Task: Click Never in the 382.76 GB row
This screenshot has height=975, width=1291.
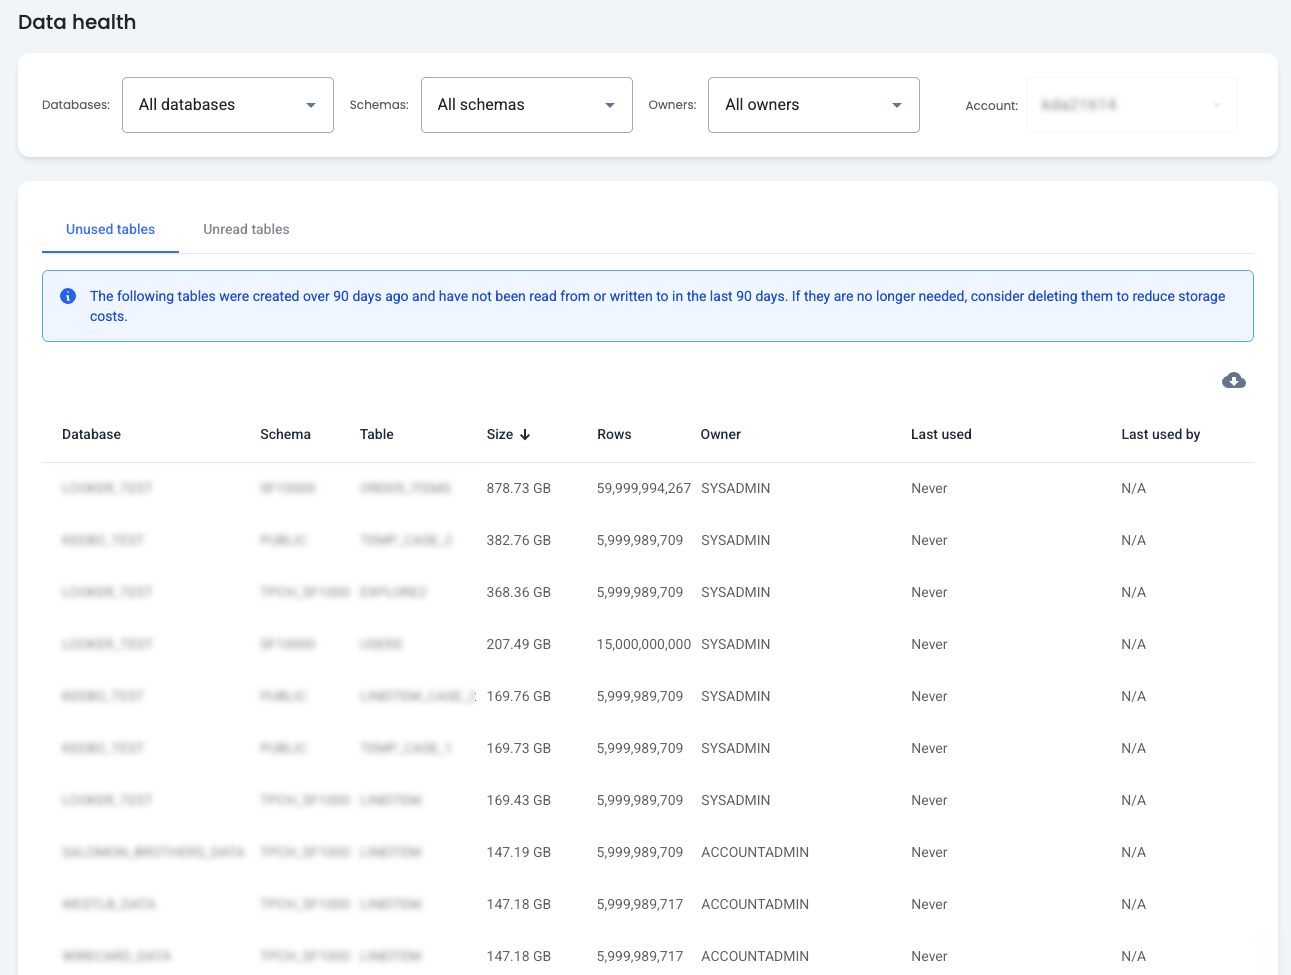Action: coord(929,540)
